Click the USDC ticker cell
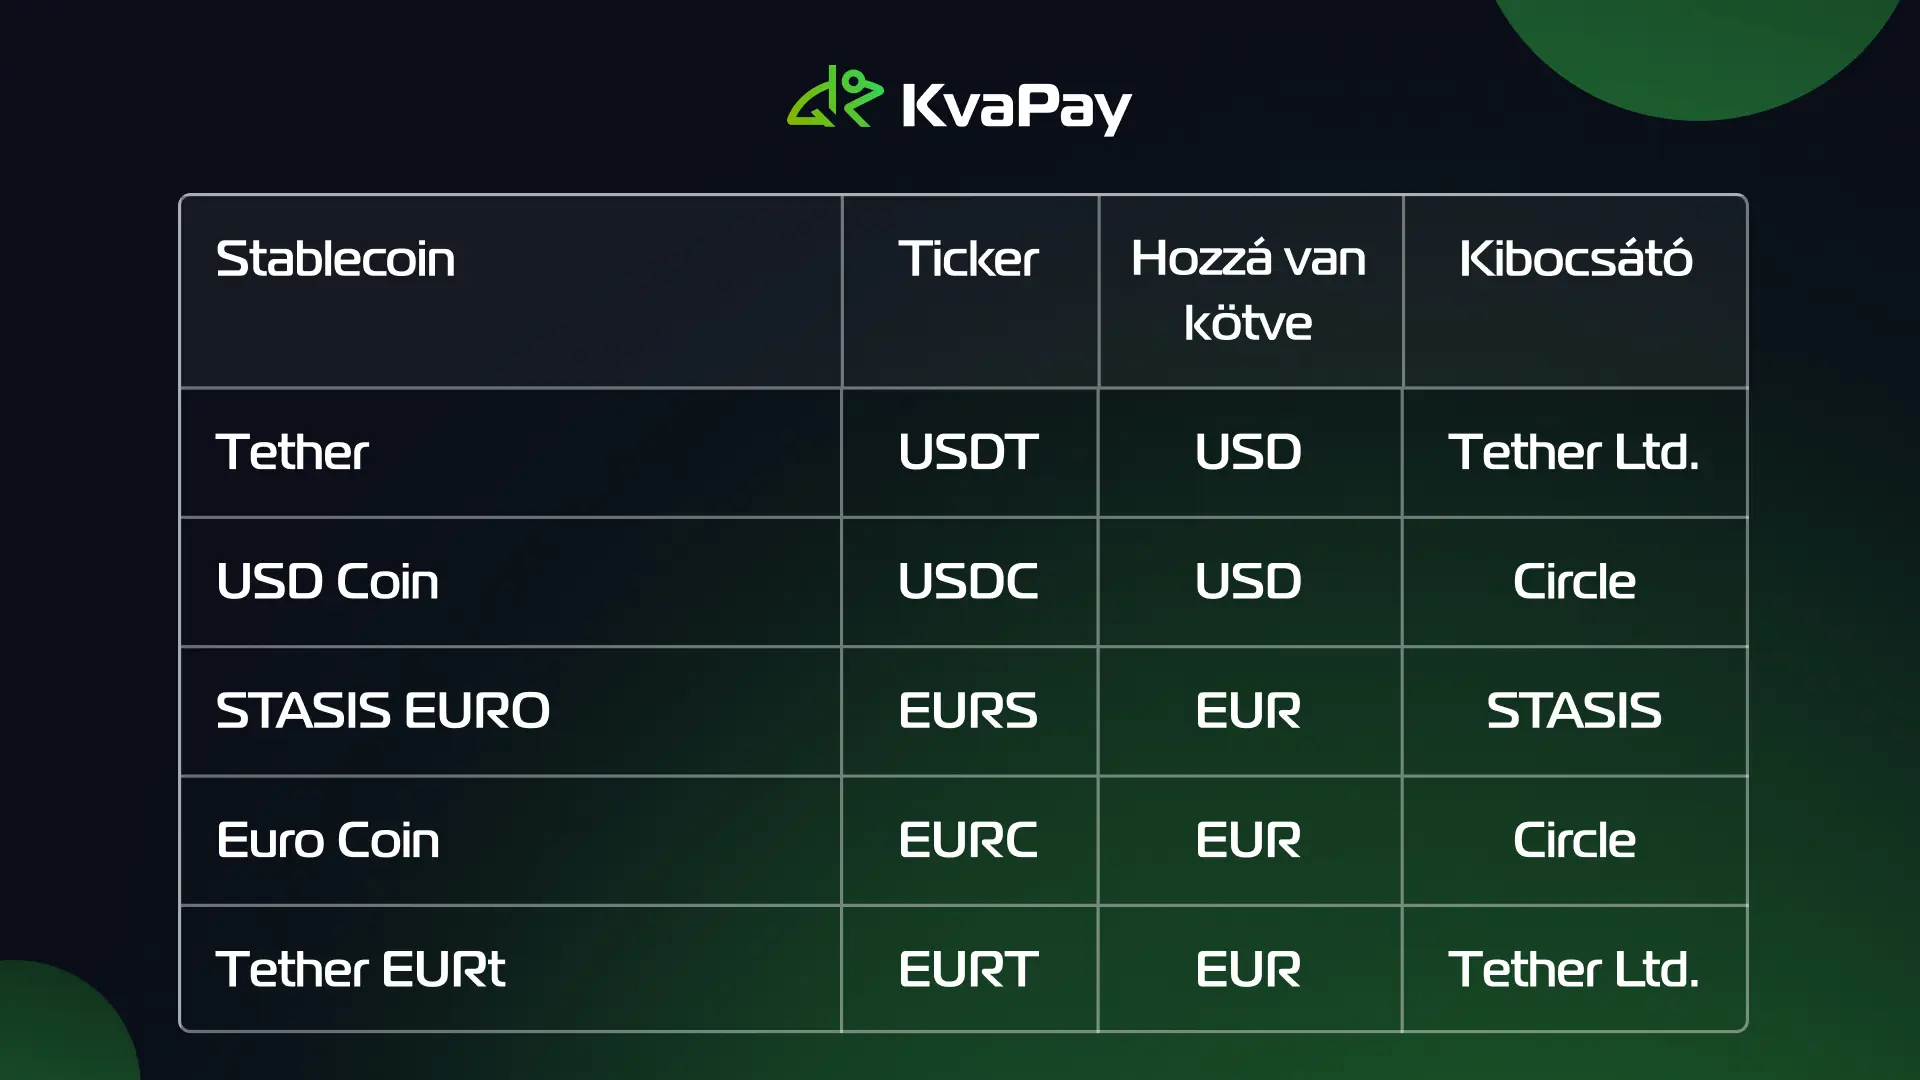Image resolution: width=1920 pixels, height=1080 pixels. click(x=968, y=581)
